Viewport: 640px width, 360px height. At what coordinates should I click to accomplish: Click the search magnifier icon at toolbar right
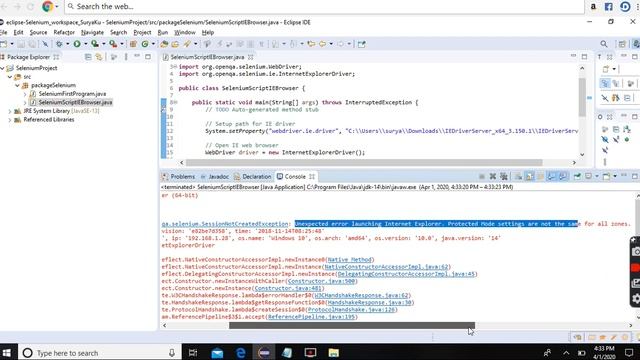604,44
